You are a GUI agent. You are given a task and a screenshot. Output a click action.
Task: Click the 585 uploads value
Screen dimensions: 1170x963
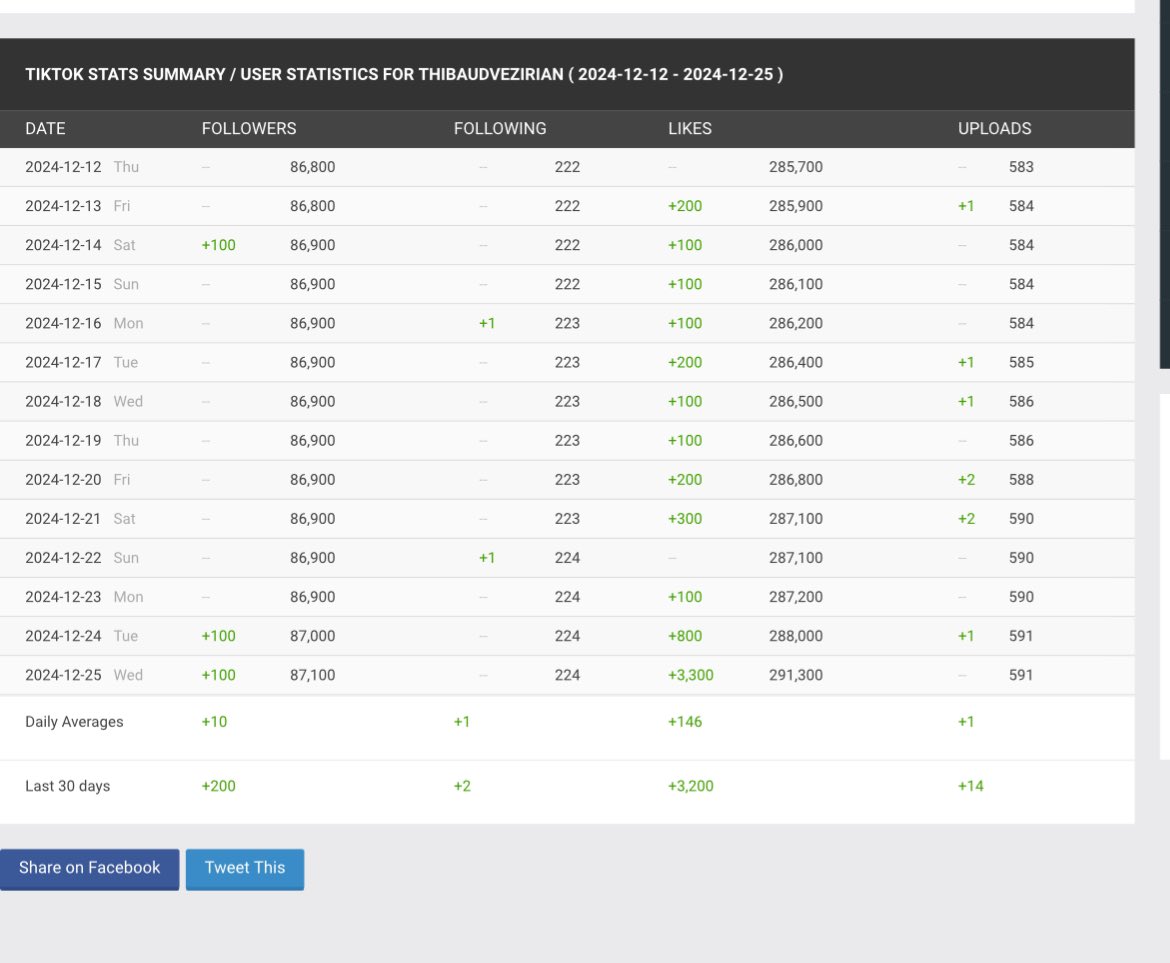(1021, 363)
